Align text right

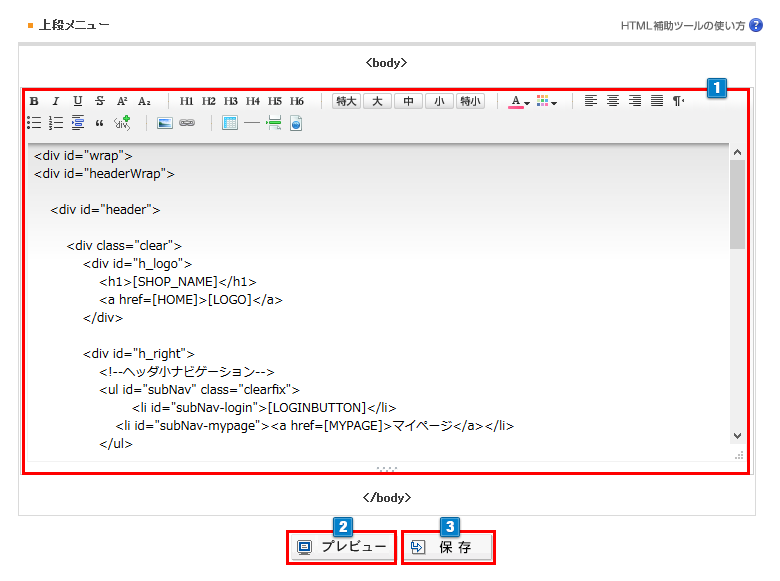(635, 101)
